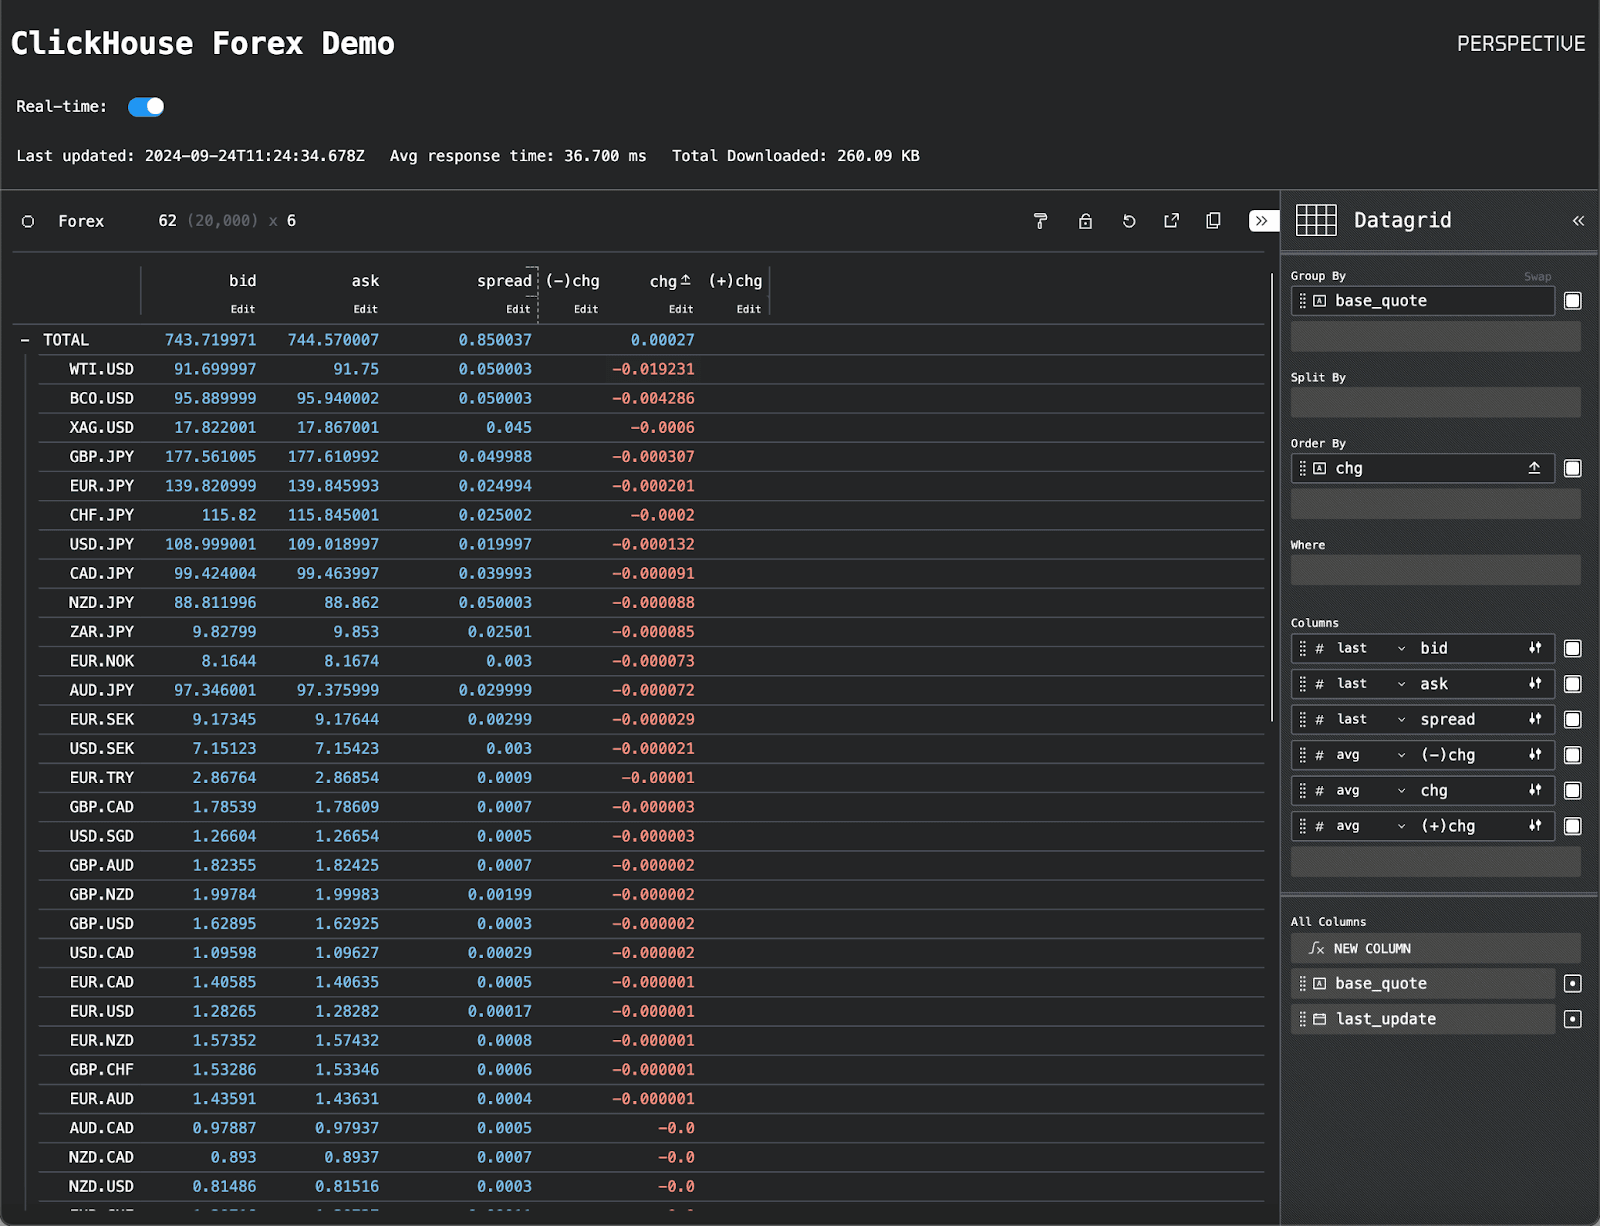This screenshot has height=1226, width=1600.
Task: Collapse the TOTAL row group
Action: [25, 341]
